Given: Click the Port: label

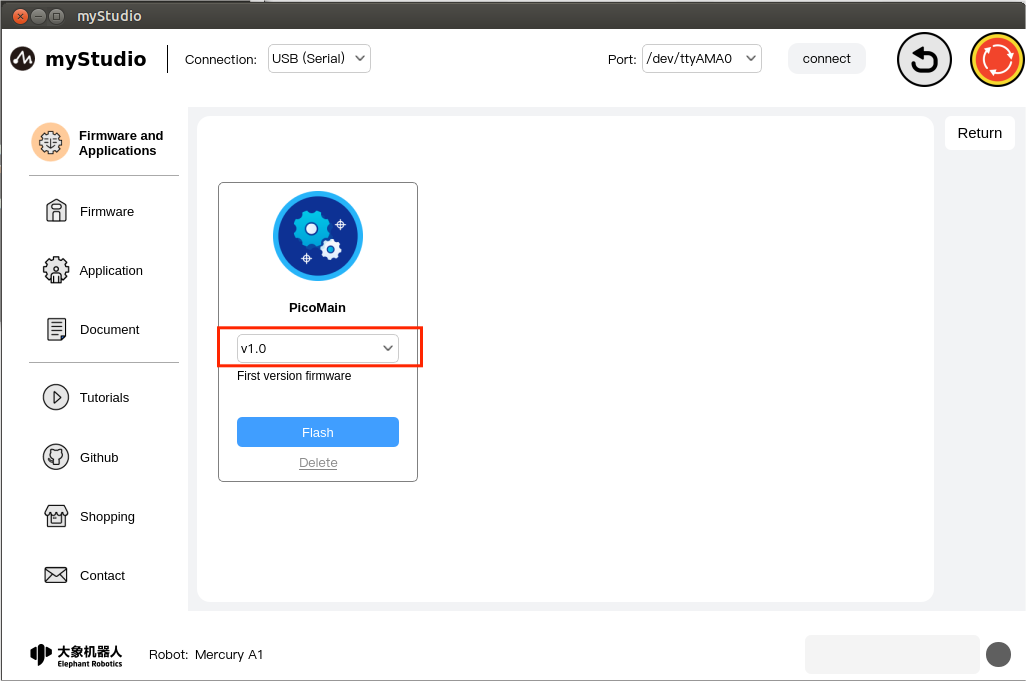Looking at the screenshot, I should [x=622, y=60].
